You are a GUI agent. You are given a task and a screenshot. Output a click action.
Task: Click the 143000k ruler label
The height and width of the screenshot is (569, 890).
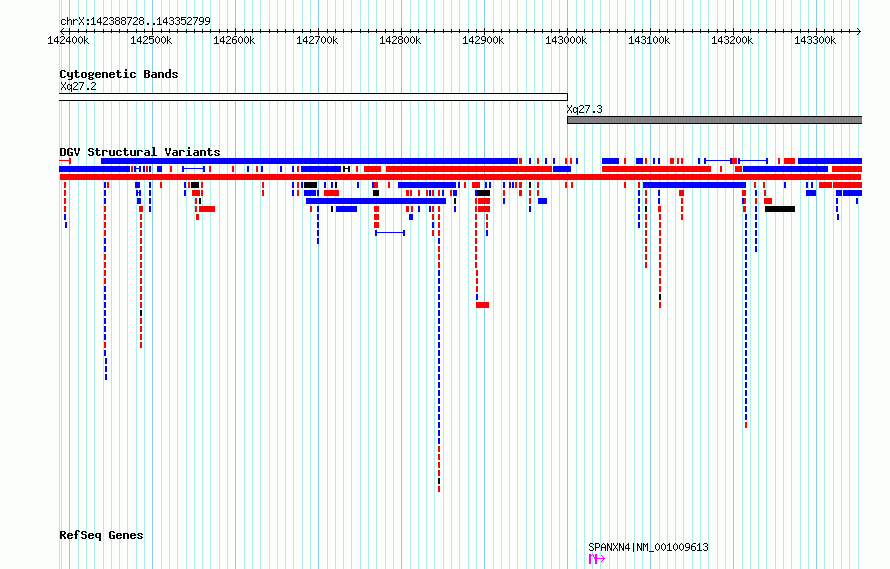point(566,40)
